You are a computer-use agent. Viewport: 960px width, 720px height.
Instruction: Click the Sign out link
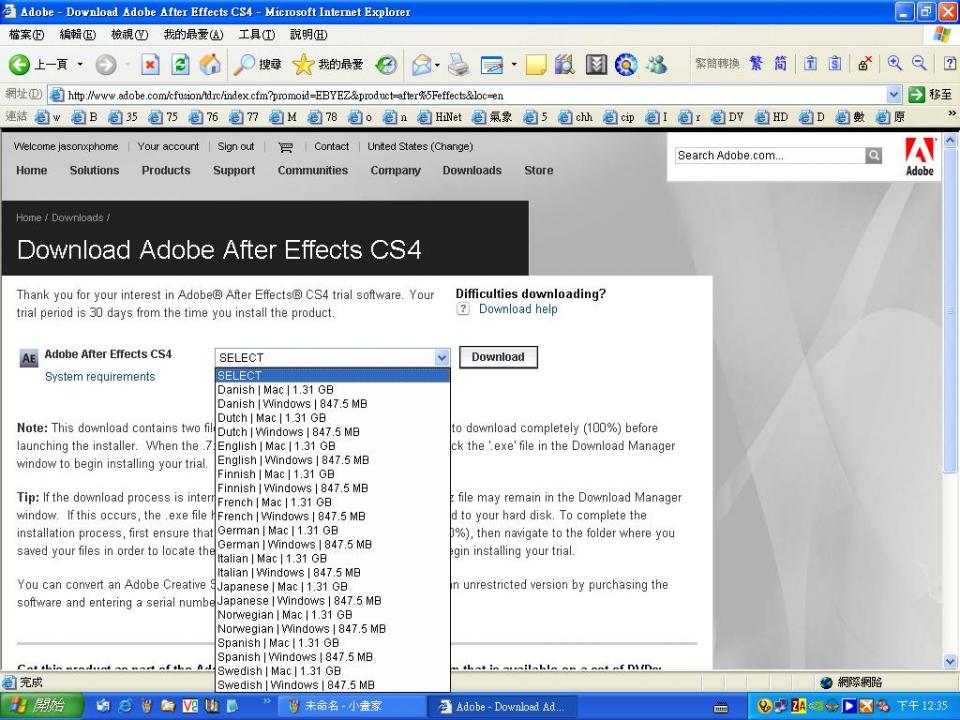(x=236, y=146)
